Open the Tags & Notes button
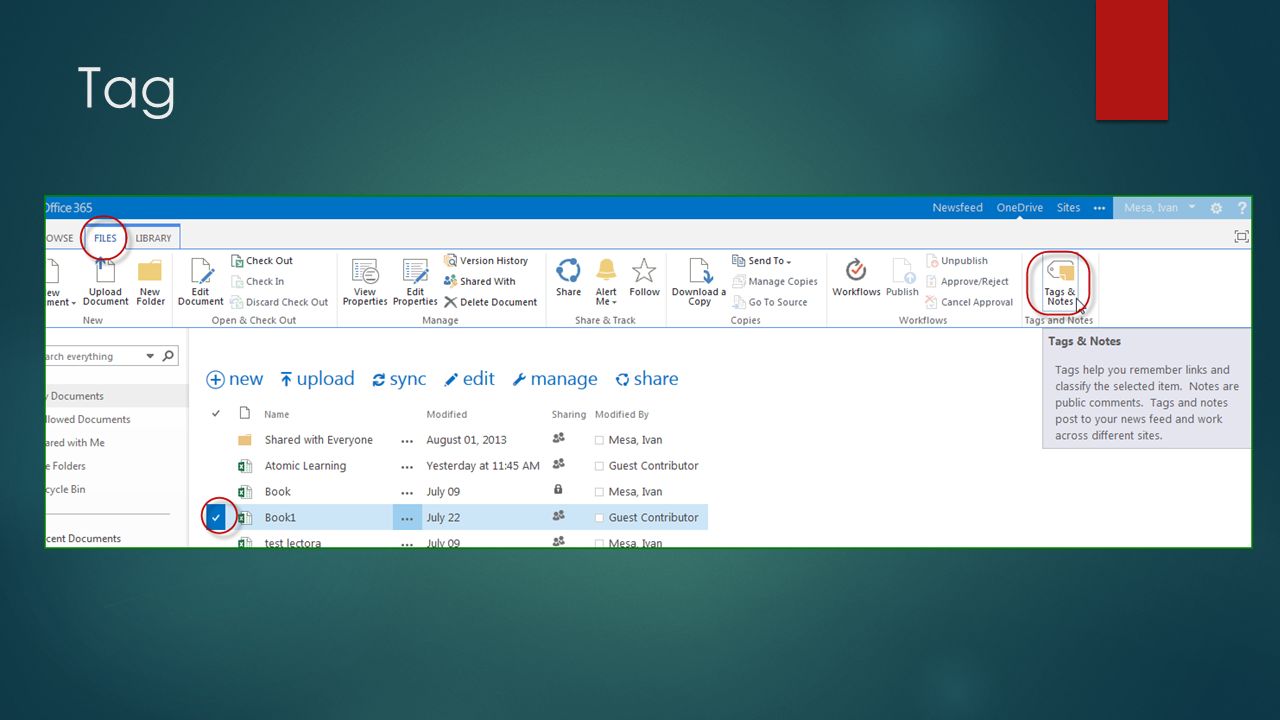This screenshot has width=1280, height=720. point(1059,283)
